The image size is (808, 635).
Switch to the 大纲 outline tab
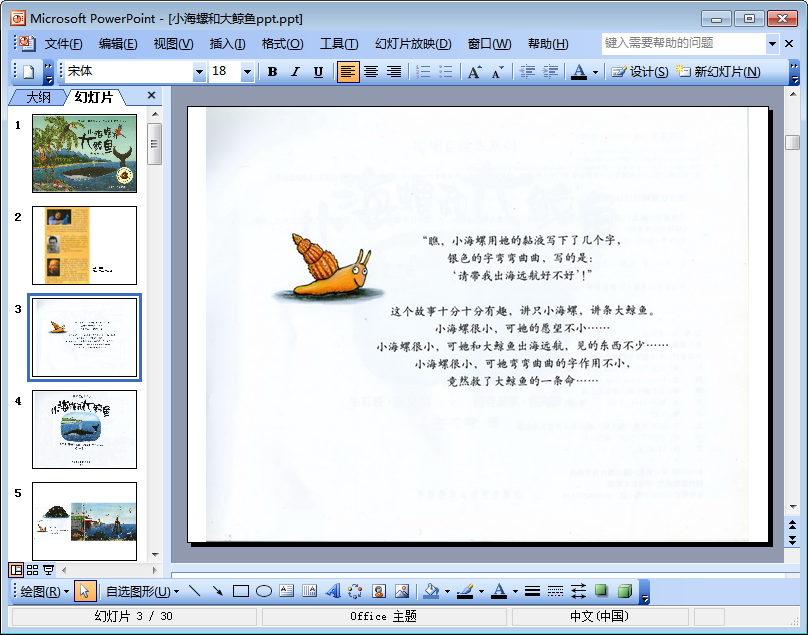(x=38, y=97)
